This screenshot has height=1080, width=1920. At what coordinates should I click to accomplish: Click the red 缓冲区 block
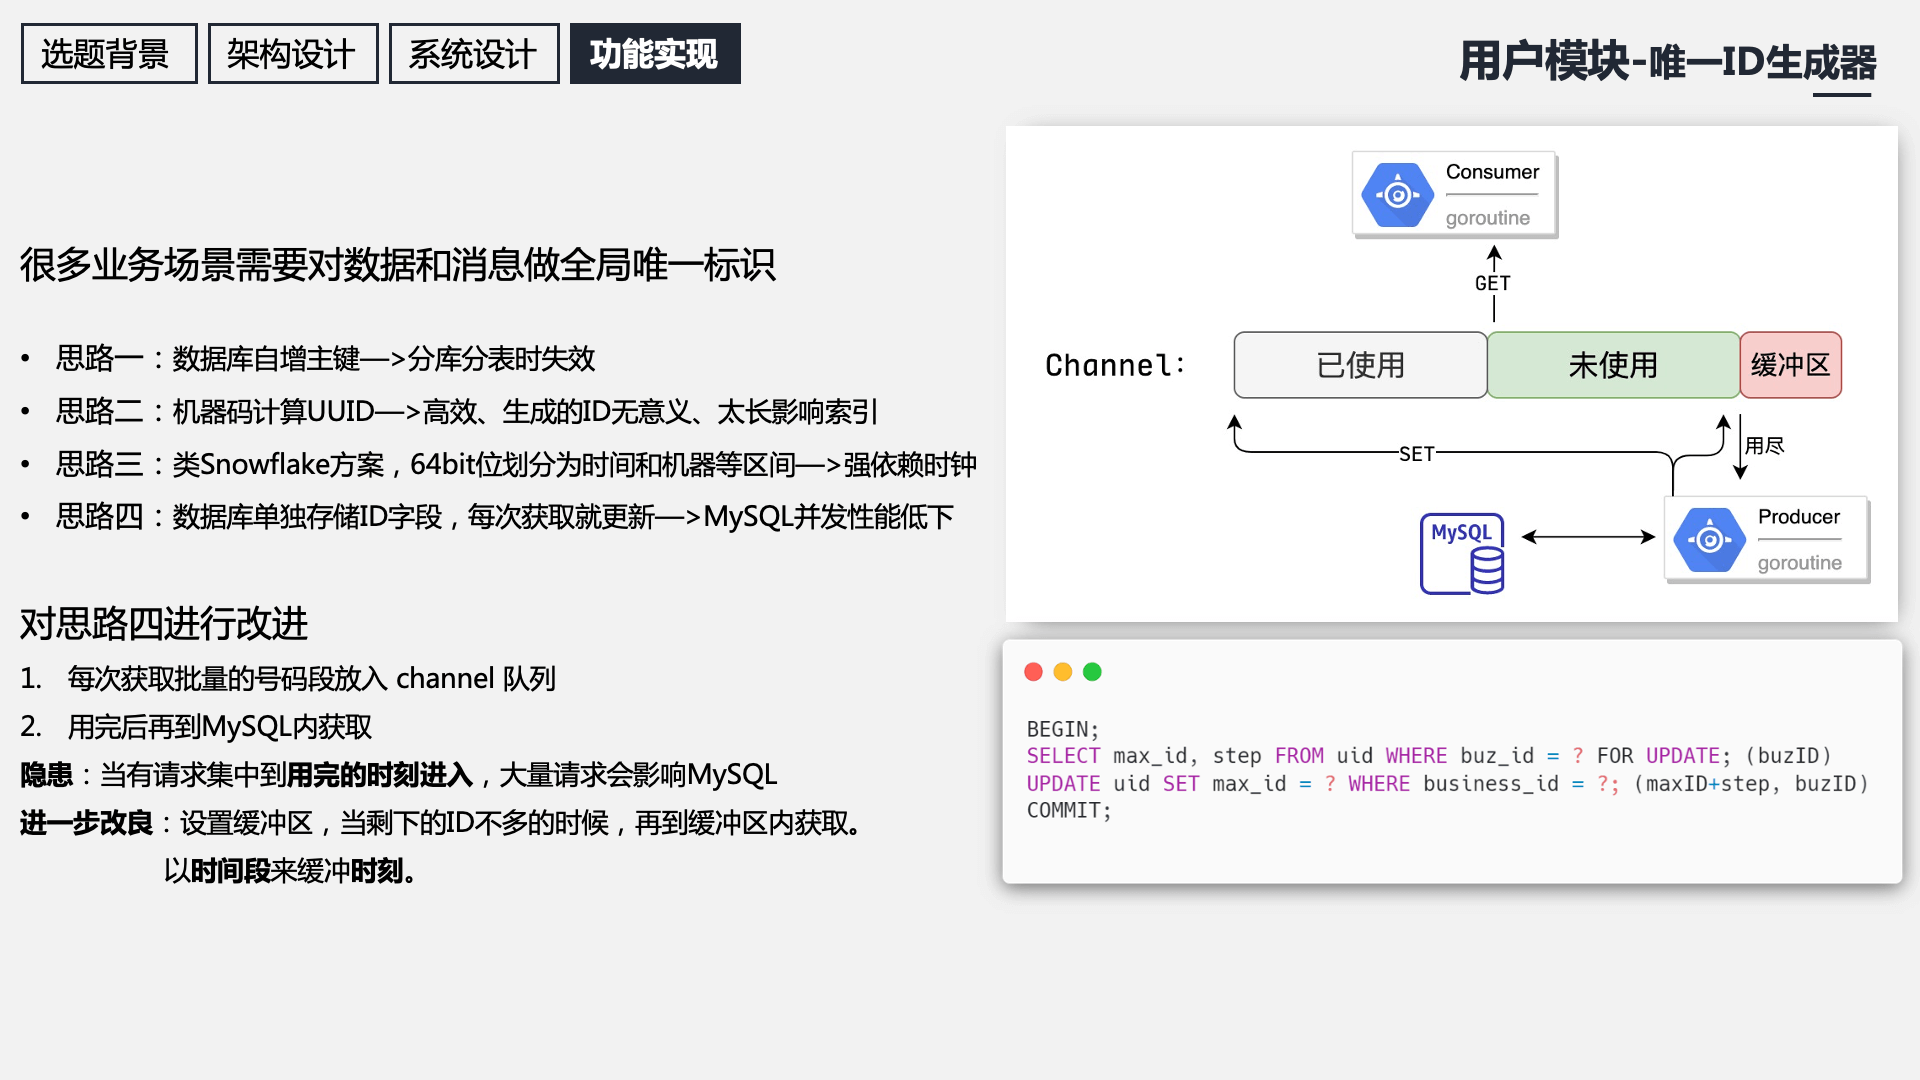1790,365
